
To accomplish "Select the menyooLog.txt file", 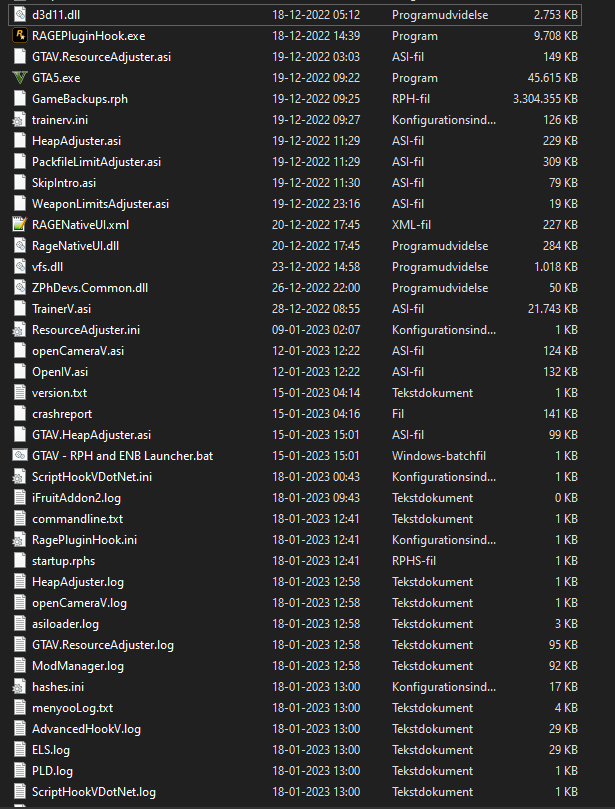I will tap(72, 708).
